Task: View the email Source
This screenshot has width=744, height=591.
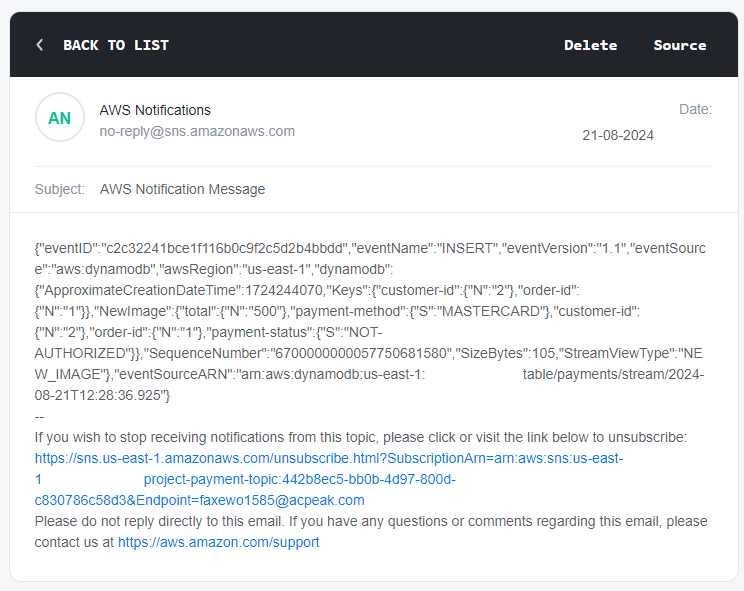Action: 680,45
